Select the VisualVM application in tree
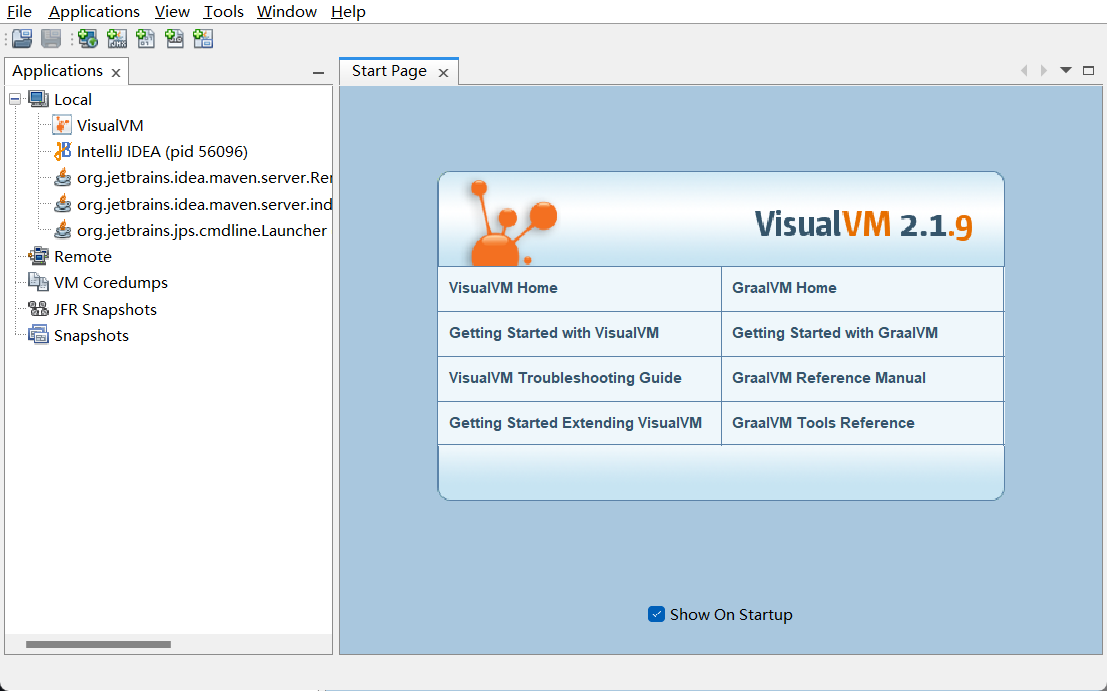Viewport: 1107px width, 691px height. [110, 126]
